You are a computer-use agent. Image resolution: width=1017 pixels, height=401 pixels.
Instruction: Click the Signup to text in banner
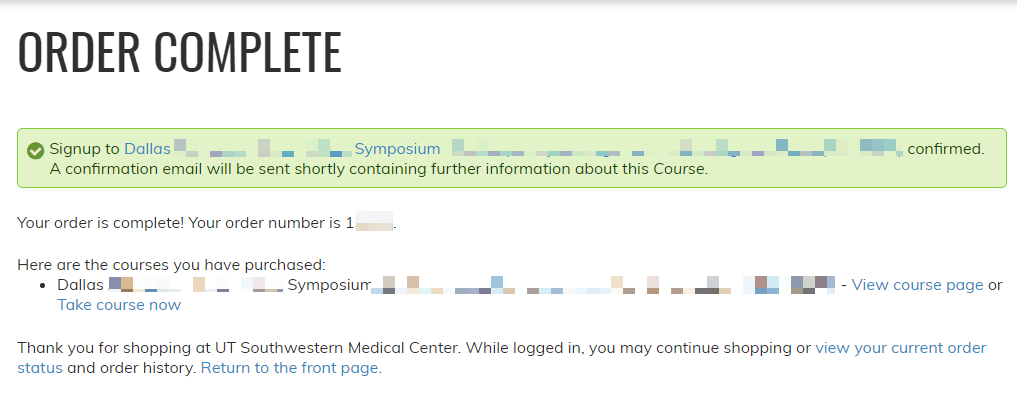tap(84, 149)
